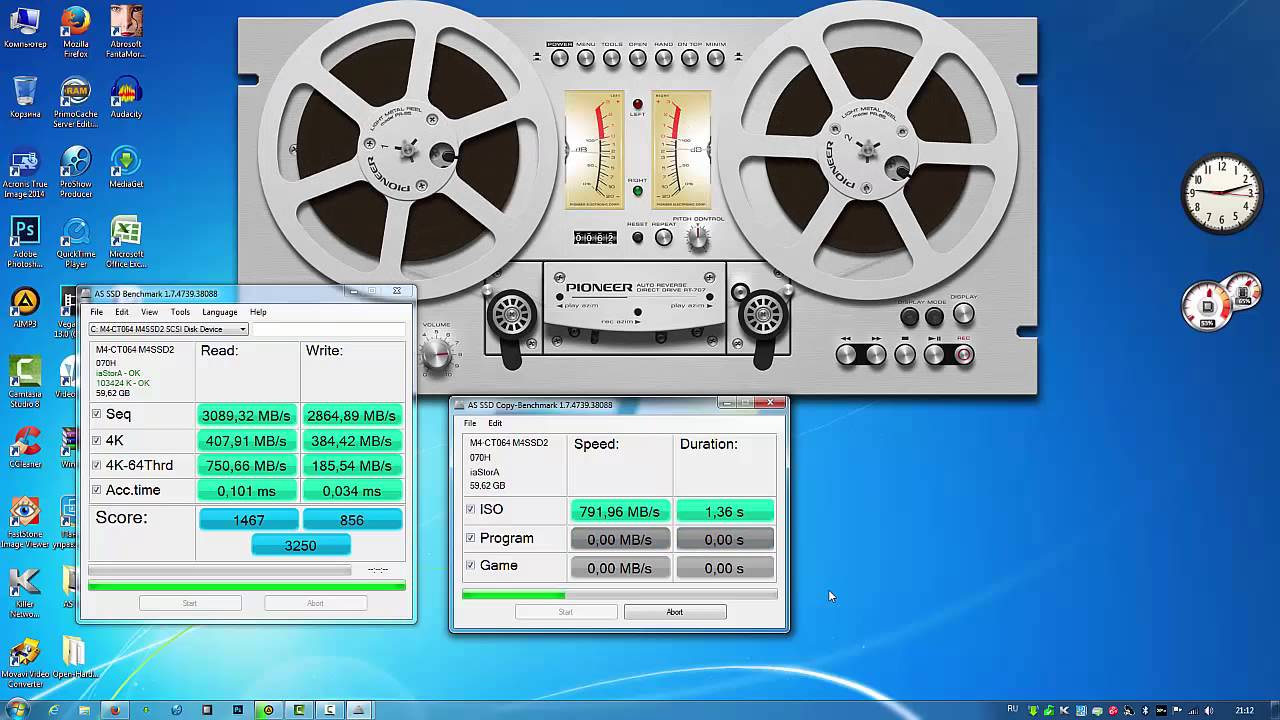The height and width of the screenshot is (720, 1280).
Task: Open Tools menu in AS SSD Benchmark
Action: (180, 312)
